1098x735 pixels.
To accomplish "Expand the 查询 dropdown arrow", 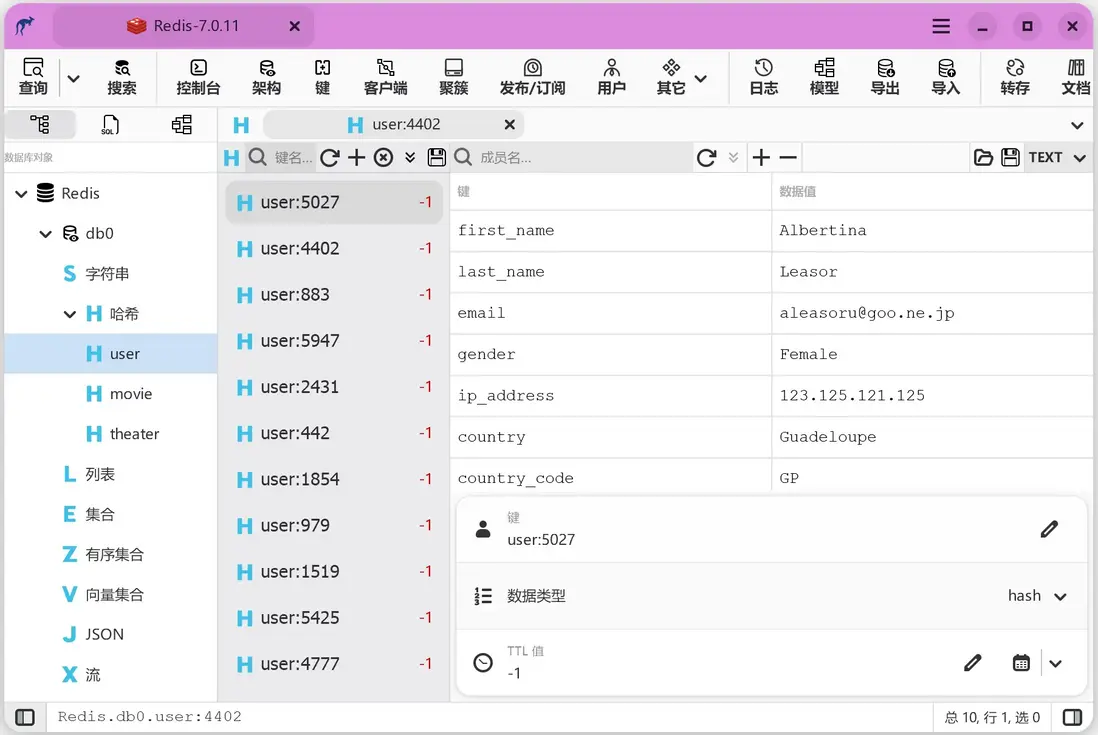I will click(x=73, y=78).
